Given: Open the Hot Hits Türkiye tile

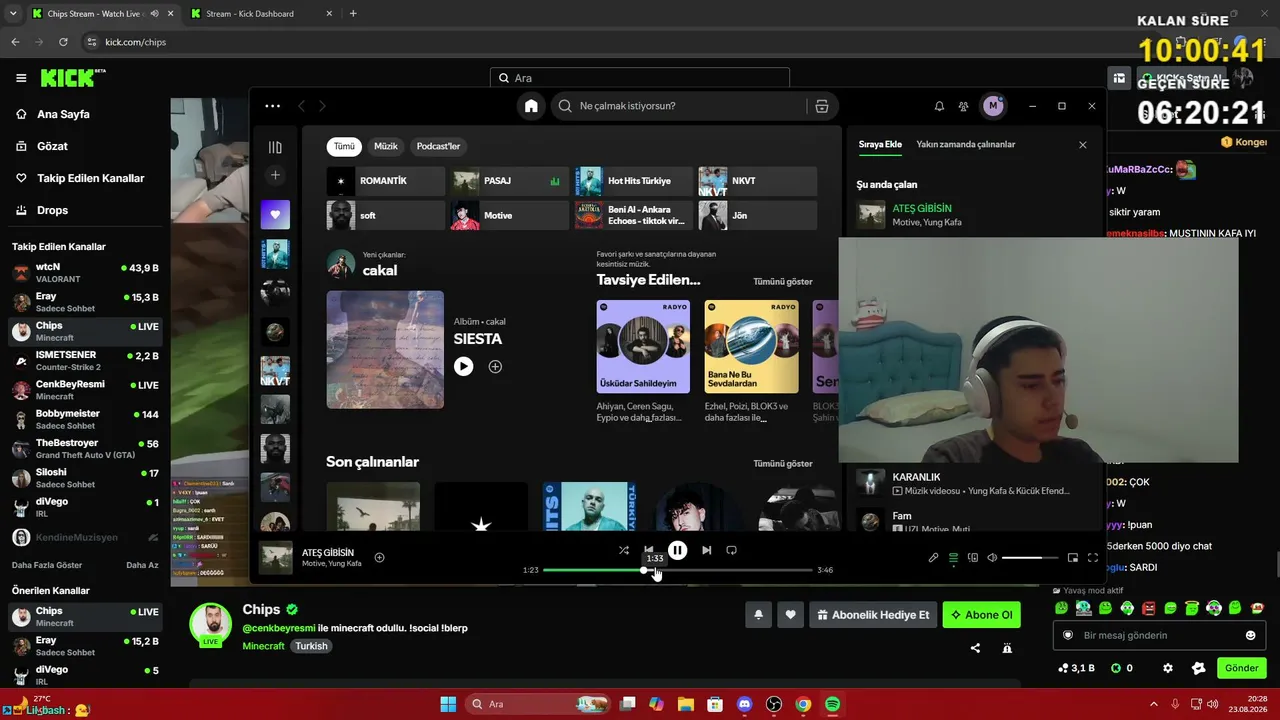Looking at the screenshot, I should point(633,181).
